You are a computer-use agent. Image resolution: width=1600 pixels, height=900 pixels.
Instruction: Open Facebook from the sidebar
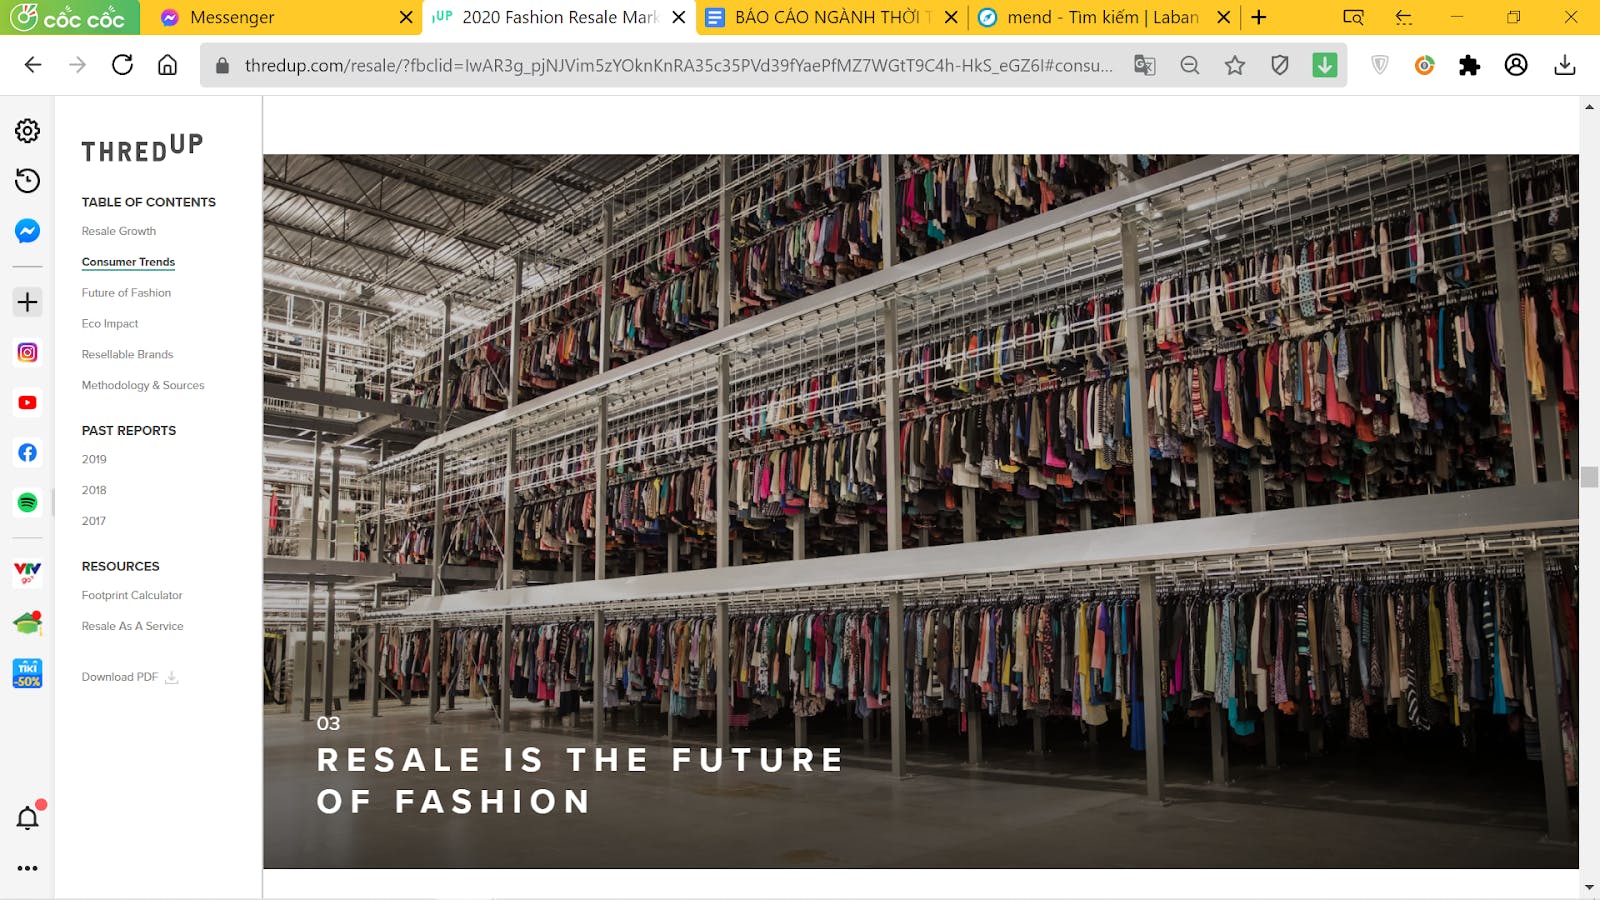(x=27, y=452)
